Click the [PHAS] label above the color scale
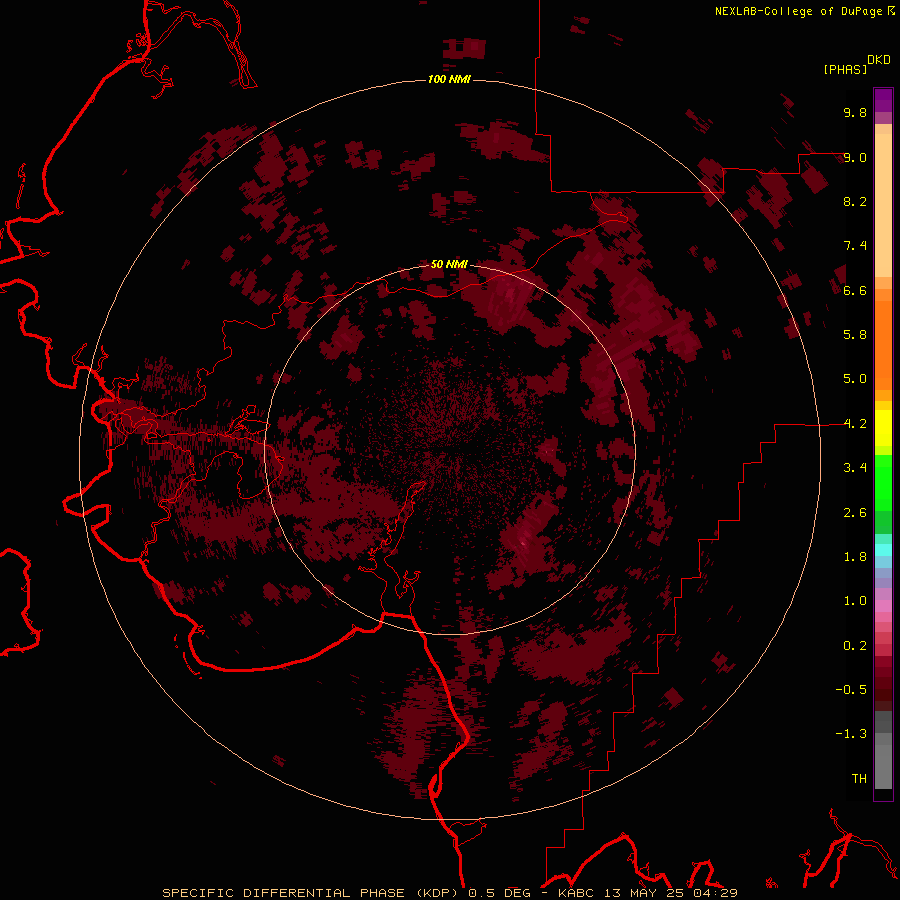 pyautogui.click(x=845, y=69)
